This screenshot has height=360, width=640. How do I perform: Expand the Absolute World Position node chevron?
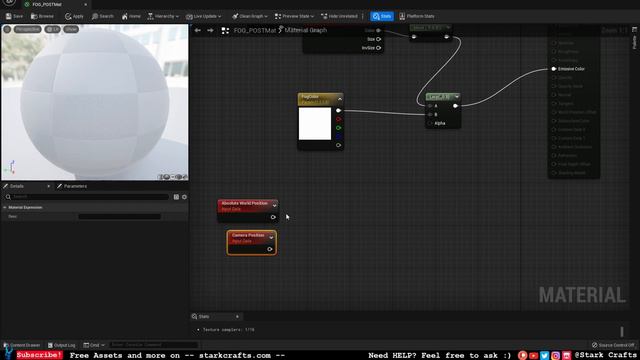pos(274,205)
